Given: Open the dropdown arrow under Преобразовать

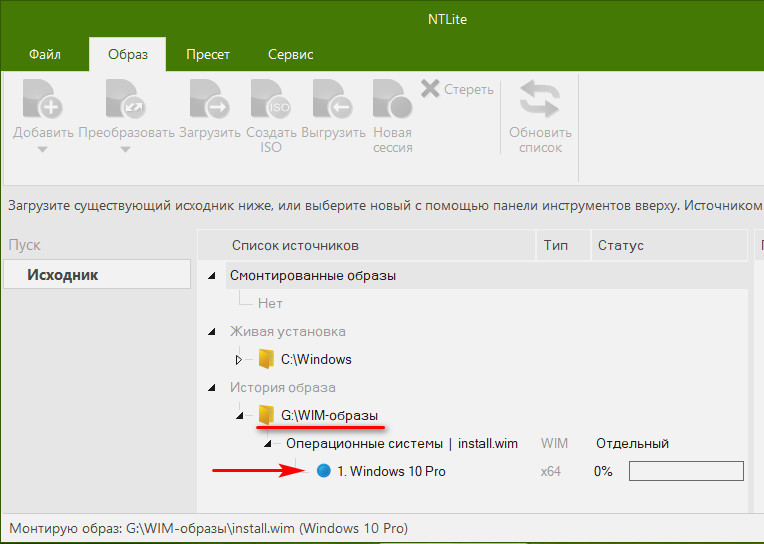Looking at the screenshot, I should click(x=125, y=150).
